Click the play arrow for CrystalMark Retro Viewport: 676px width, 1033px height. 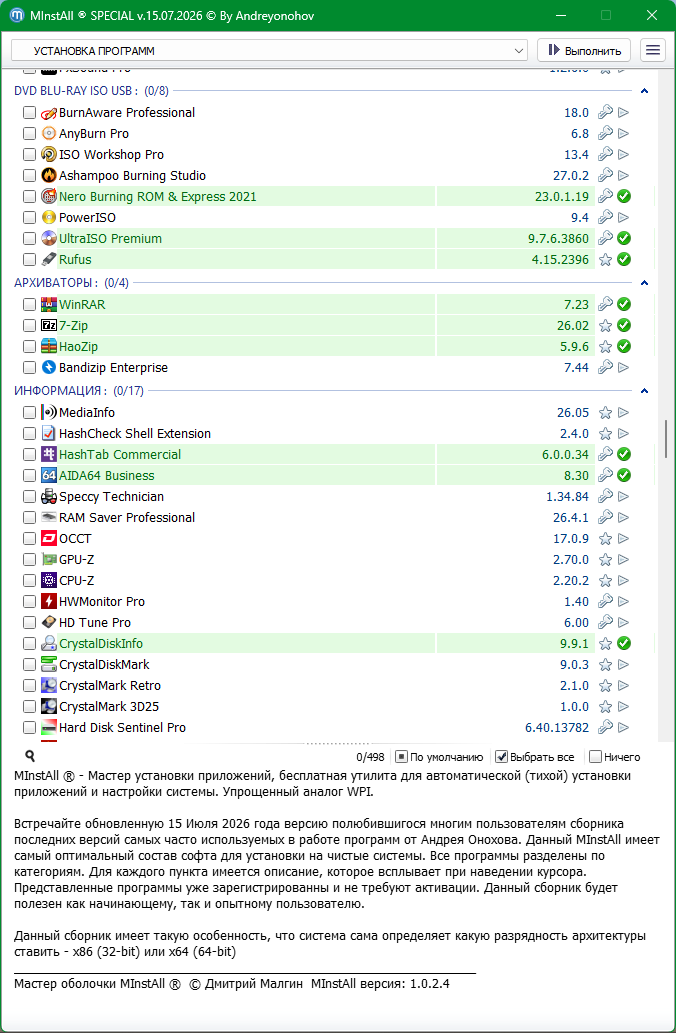point(623,686)
